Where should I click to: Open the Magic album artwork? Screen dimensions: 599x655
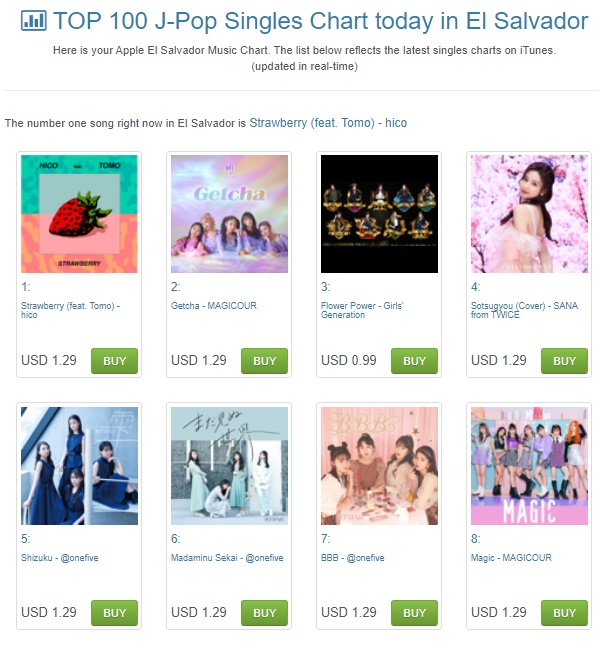[529, 466]
